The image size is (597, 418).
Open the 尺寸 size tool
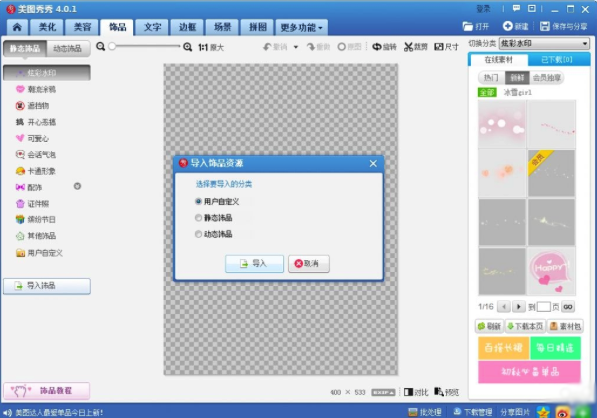[x=446, y=47]
